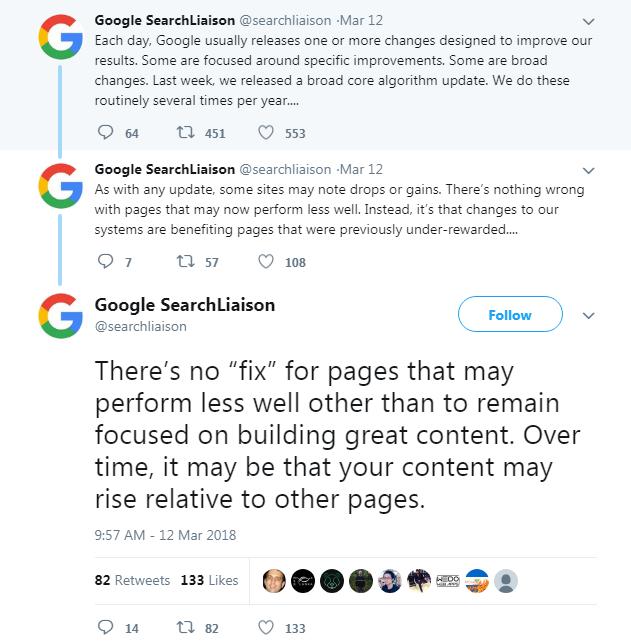
Task: Open the first tweet's dropdown chevron menu
Action: pos(588,21)
